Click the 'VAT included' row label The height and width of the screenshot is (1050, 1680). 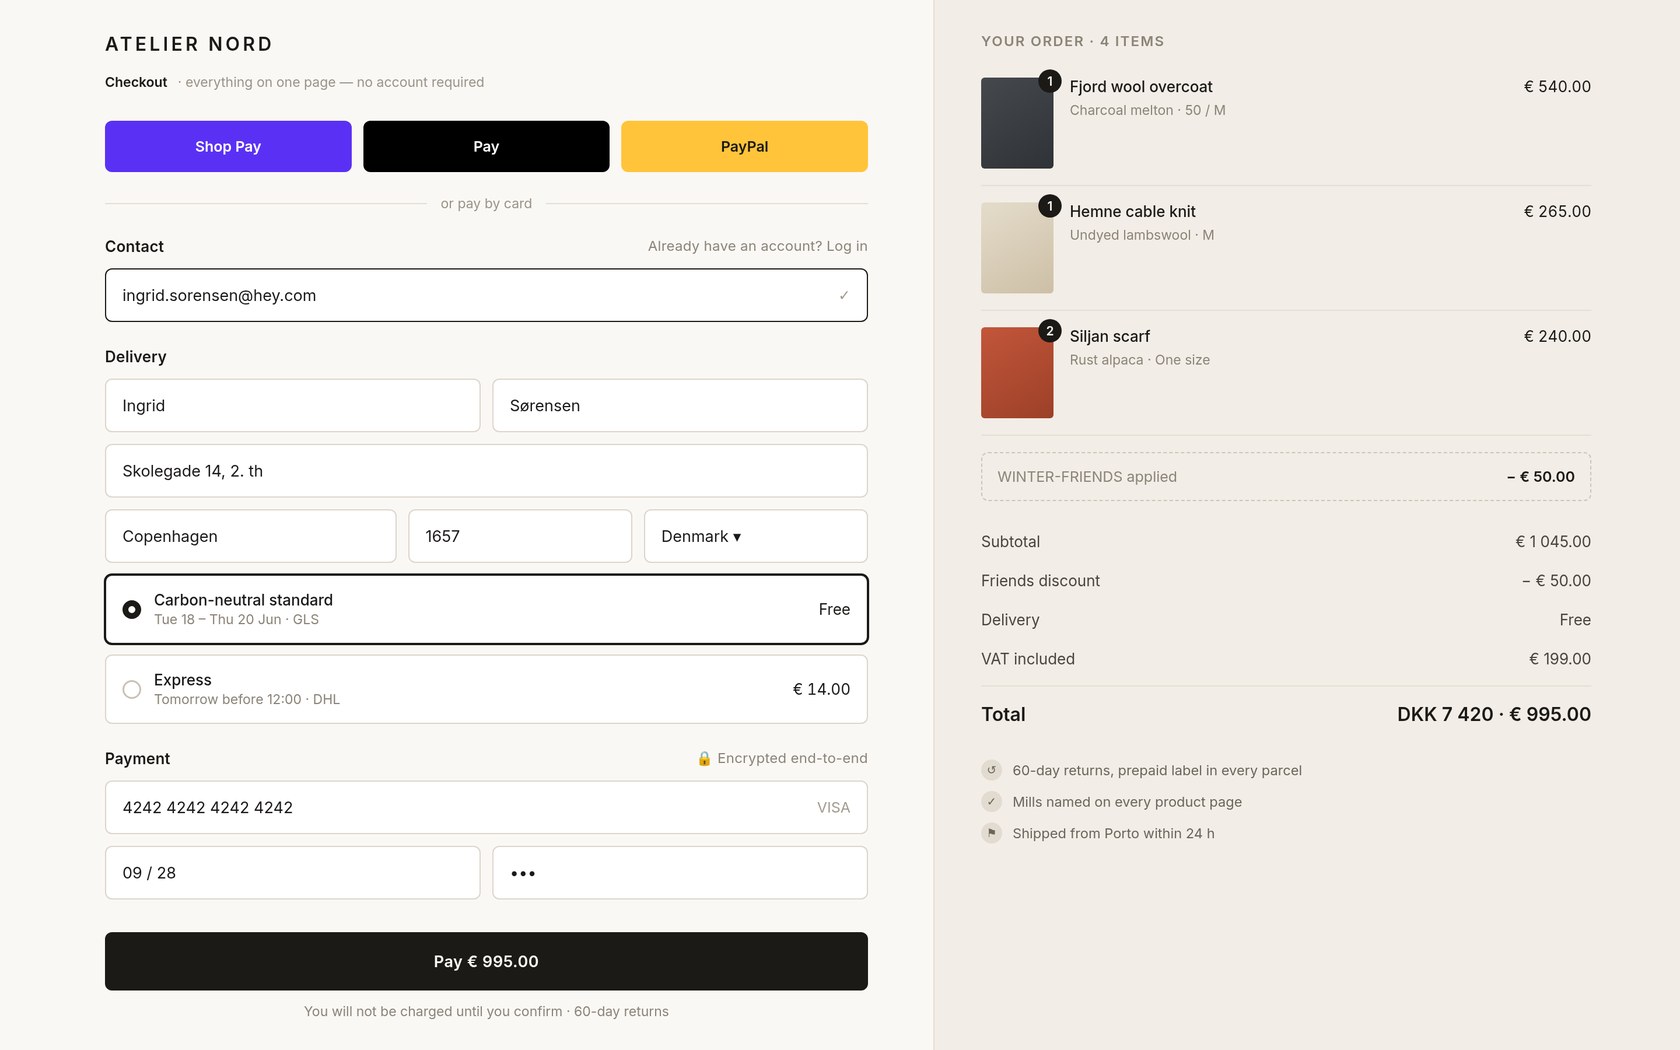tap(1028, 659)
